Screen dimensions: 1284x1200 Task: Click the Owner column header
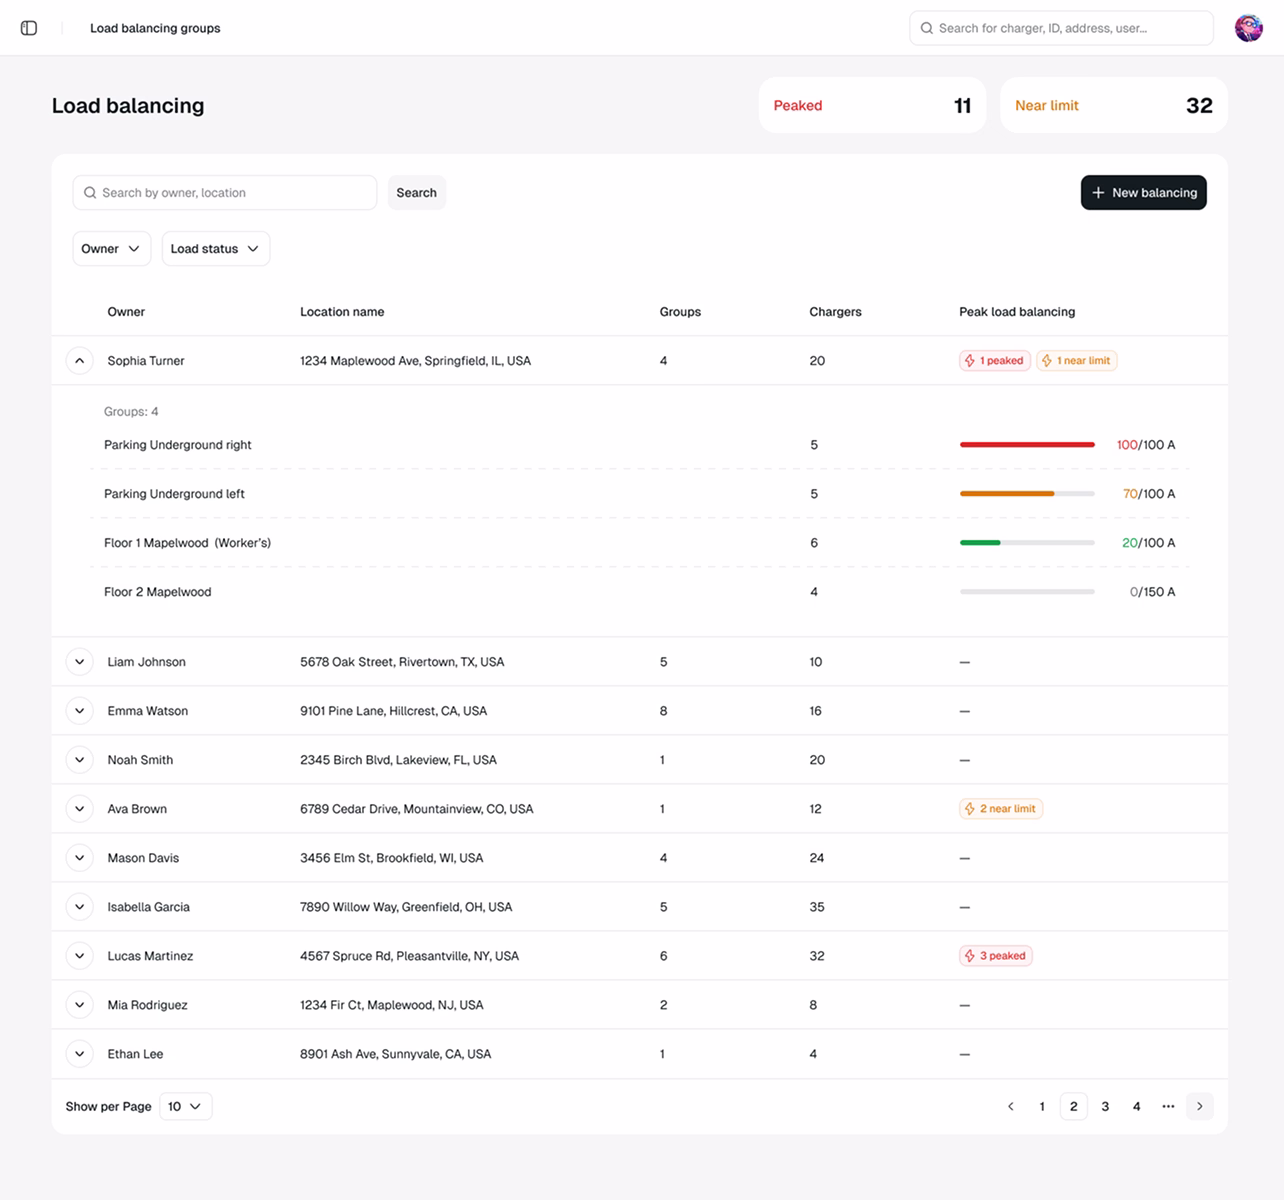126,312
